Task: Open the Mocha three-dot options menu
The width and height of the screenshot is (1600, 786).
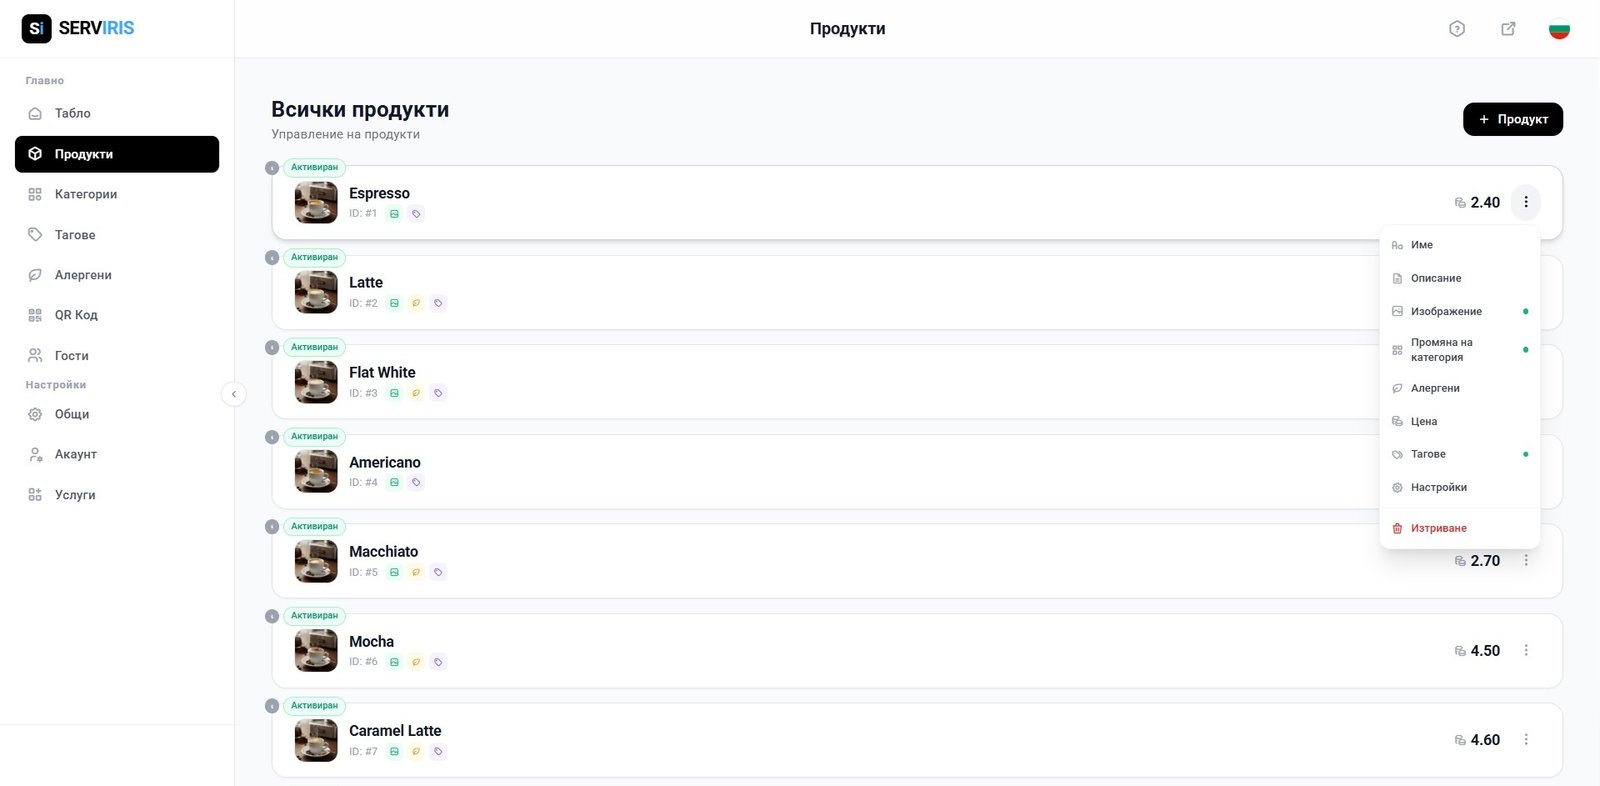Action: 1526,651
